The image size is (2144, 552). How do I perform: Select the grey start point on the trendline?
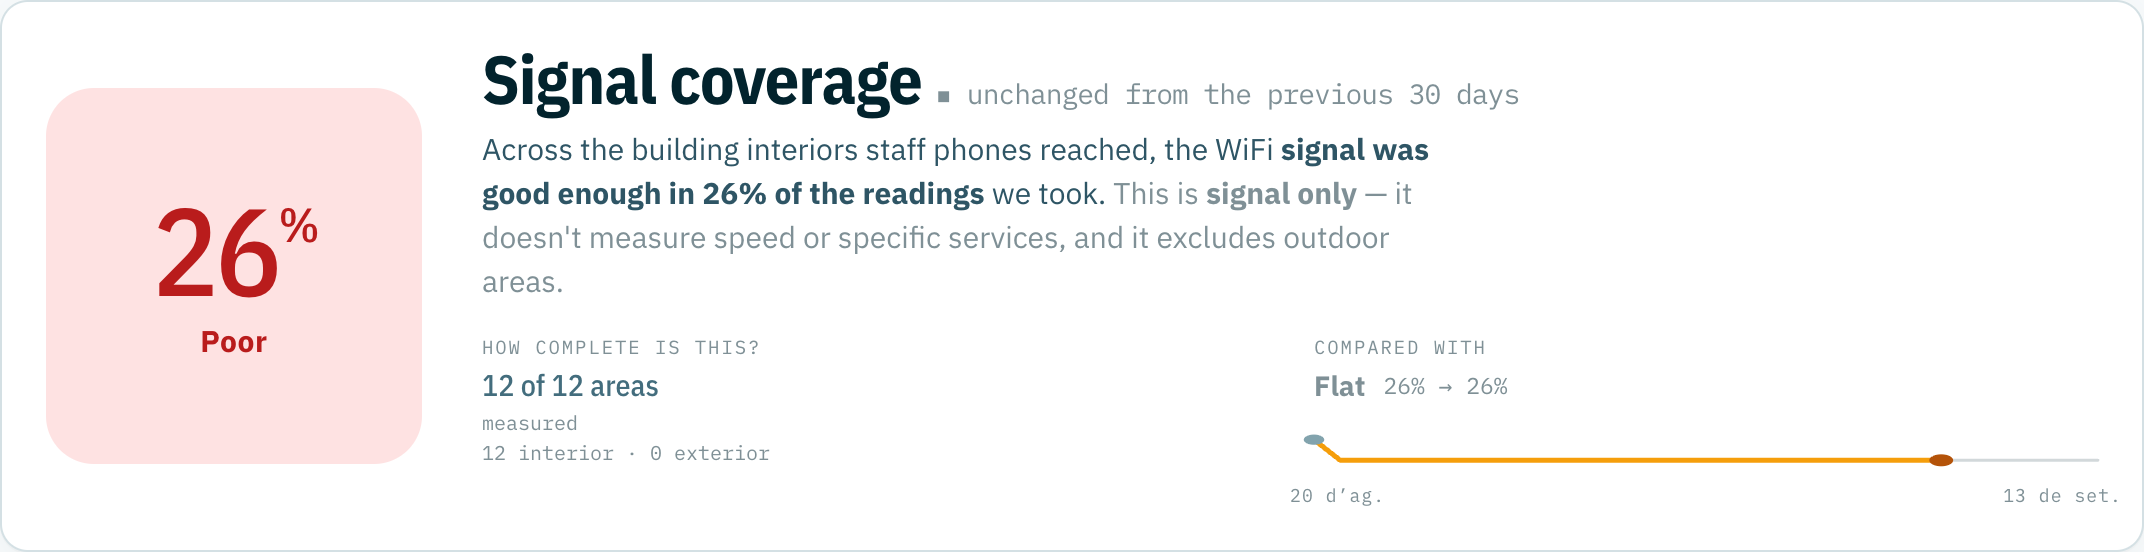tap(1314, 440)
